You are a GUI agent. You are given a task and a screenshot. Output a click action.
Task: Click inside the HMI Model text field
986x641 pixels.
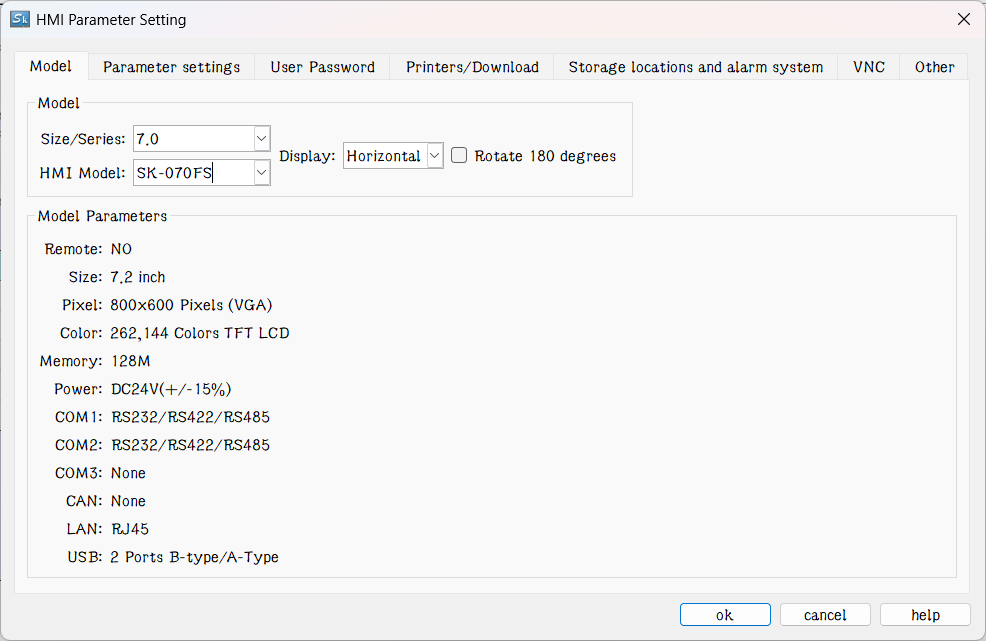[x=192, y=173]
